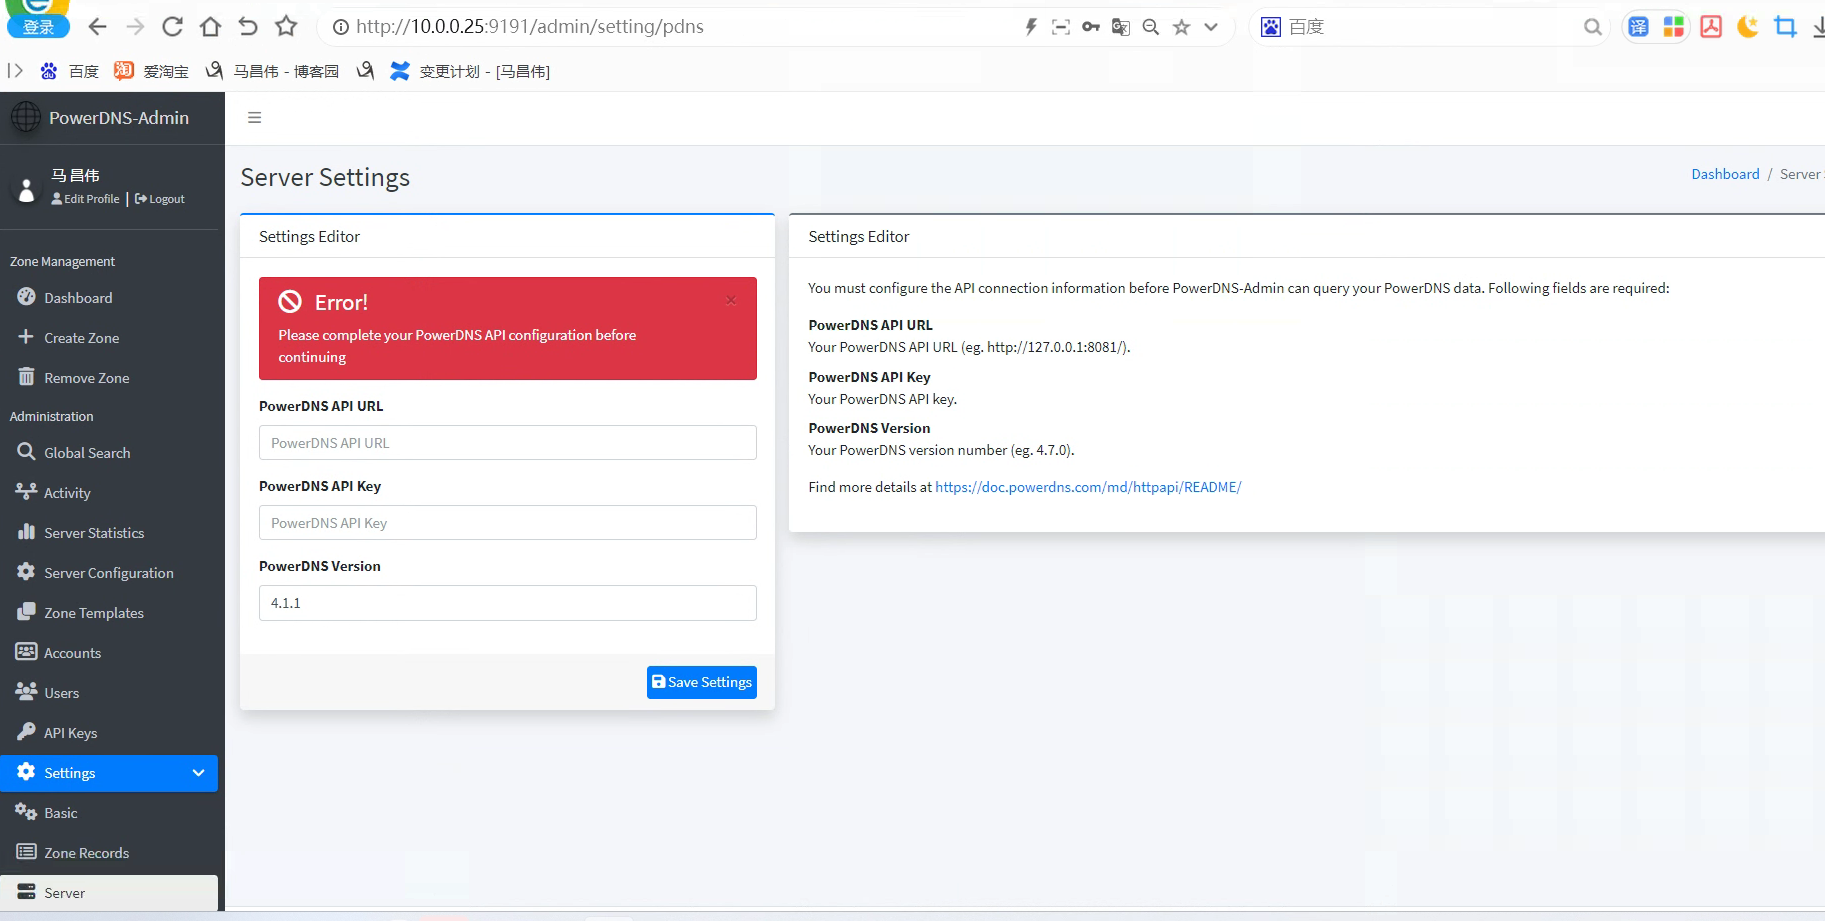Go forward with the browser forward arrow
Screen dimensions: 1825x921
pyautogui.click(x=135, y=27)
